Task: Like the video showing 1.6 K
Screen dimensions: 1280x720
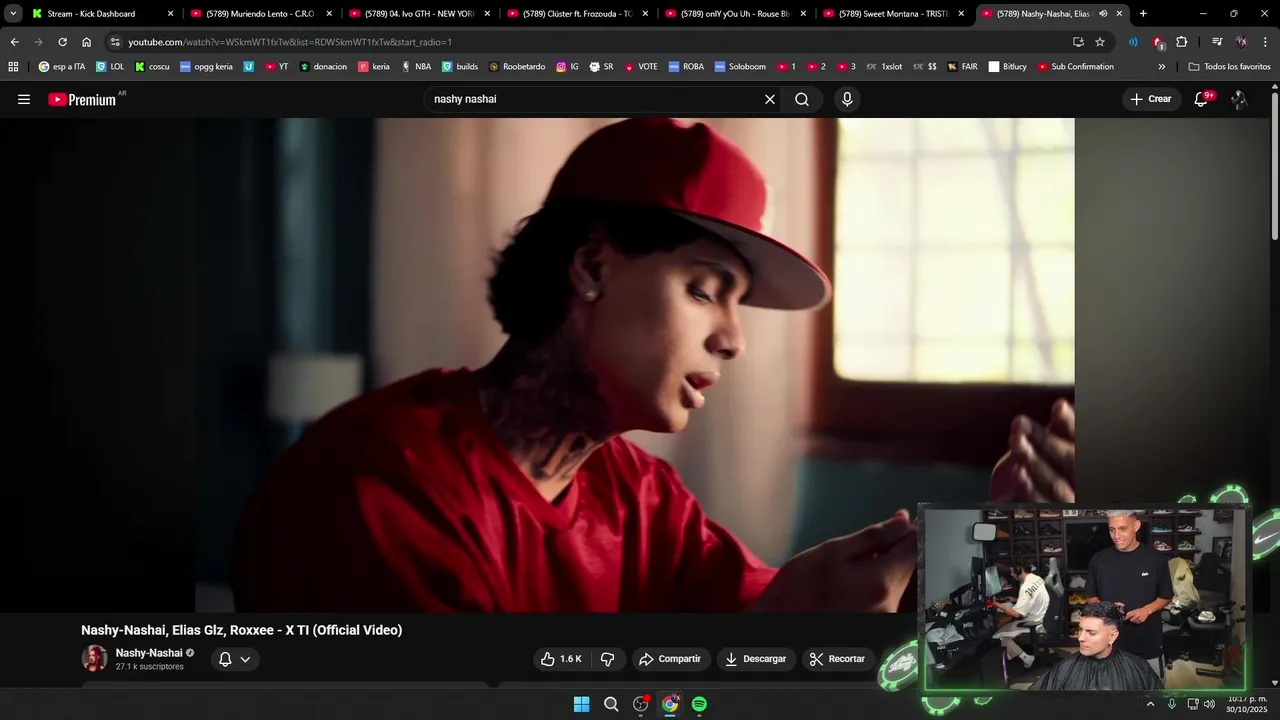Action: click(x=561, y=659)
